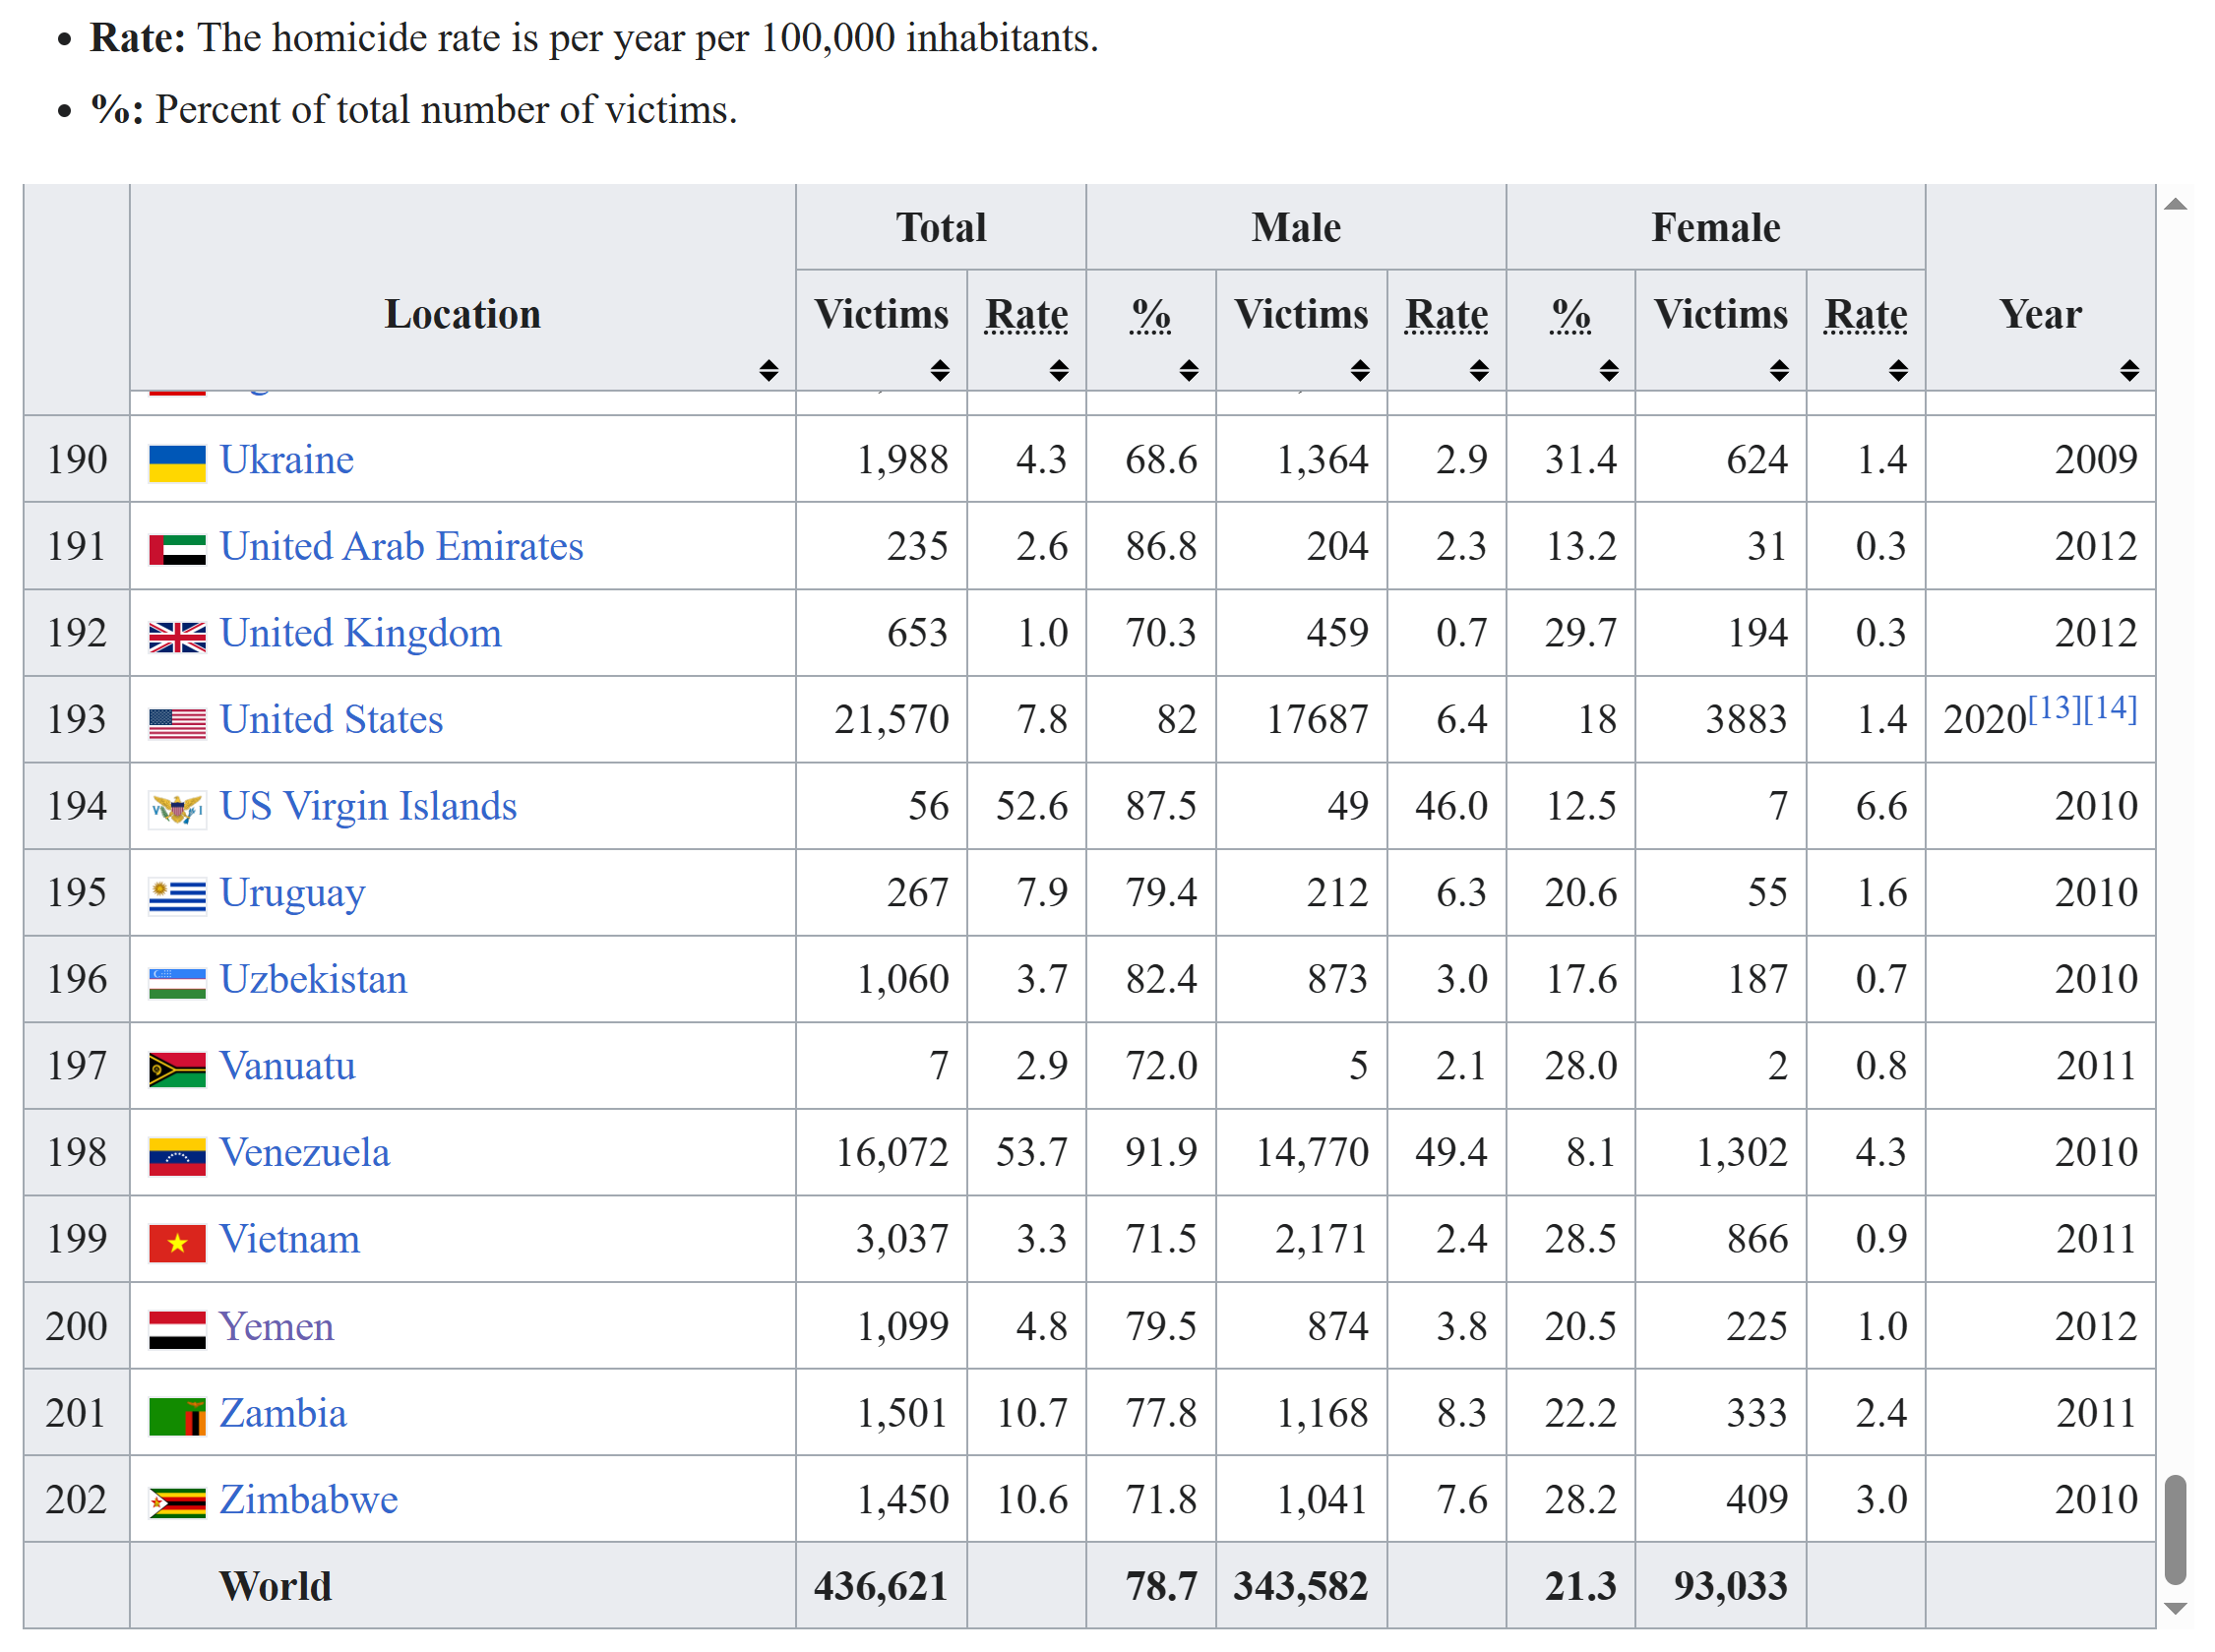Click the Yemen flag icon

pos(177,1330)
